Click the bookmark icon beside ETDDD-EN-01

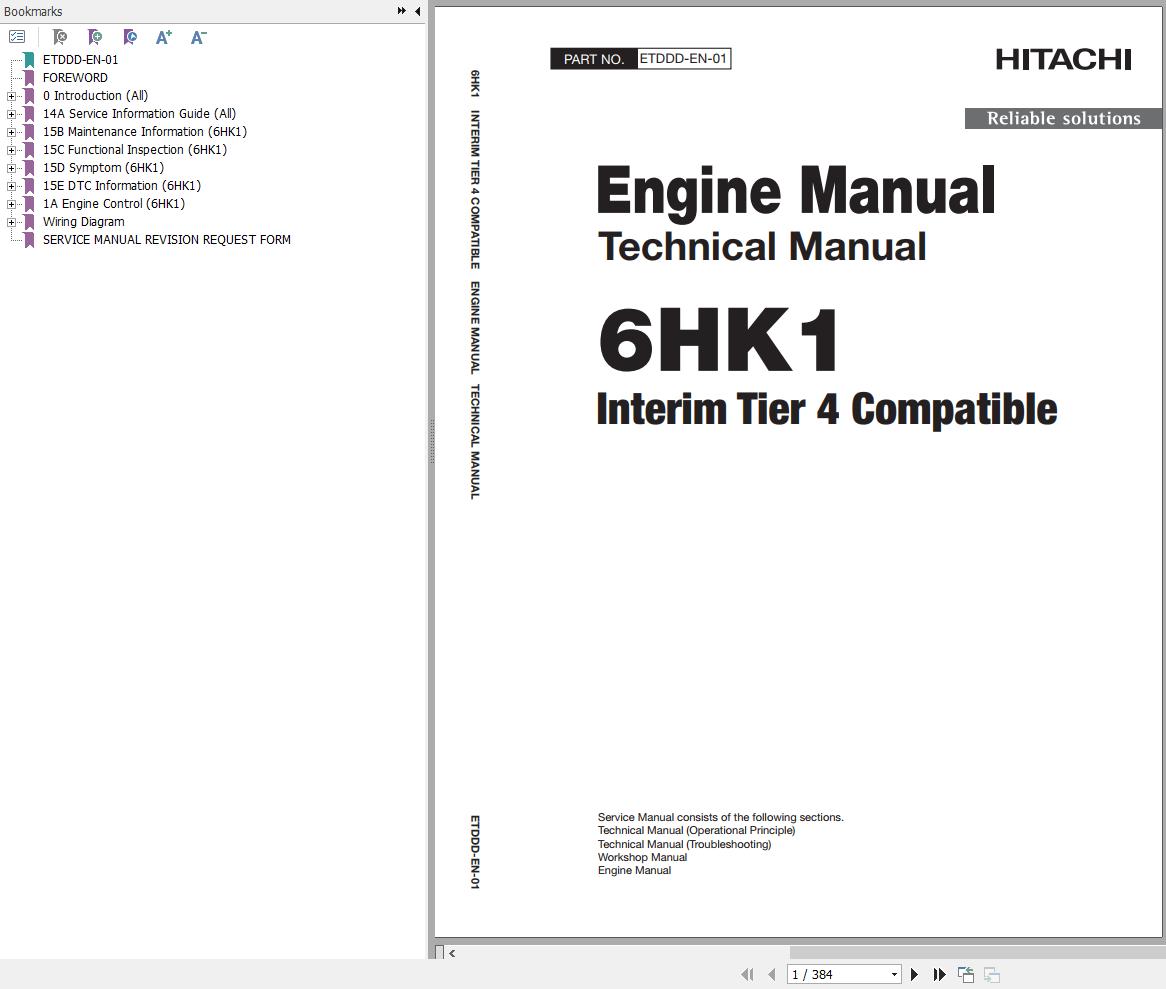coord(29,59)
